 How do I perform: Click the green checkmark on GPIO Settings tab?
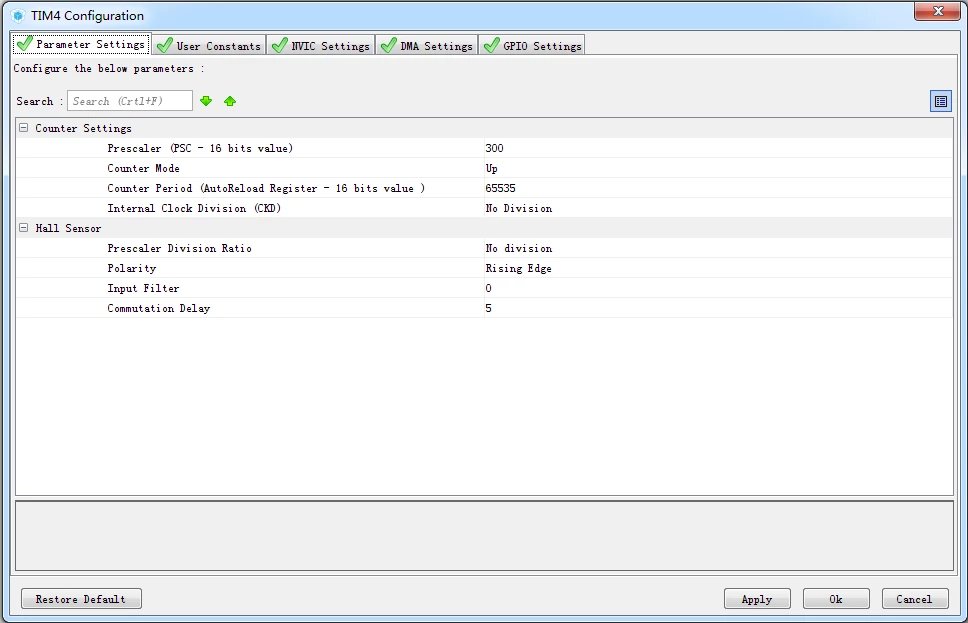pyautogui.click(x=491, y=45)
